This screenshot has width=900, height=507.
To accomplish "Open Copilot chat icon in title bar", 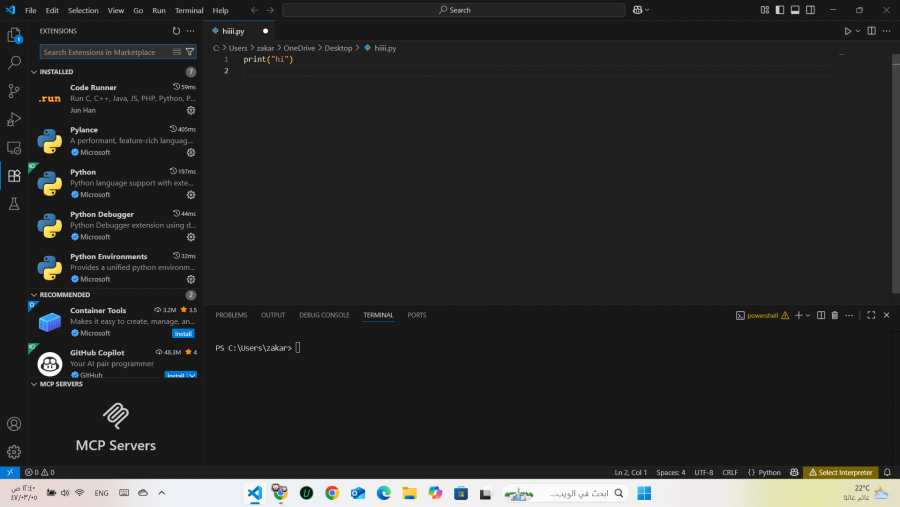I will point(637,10).
